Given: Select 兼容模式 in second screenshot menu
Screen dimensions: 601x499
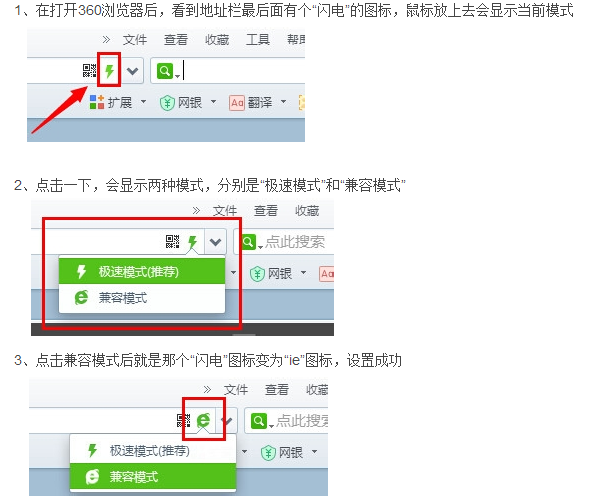Looking at the screenshot, I should click(x=141, y=298).
